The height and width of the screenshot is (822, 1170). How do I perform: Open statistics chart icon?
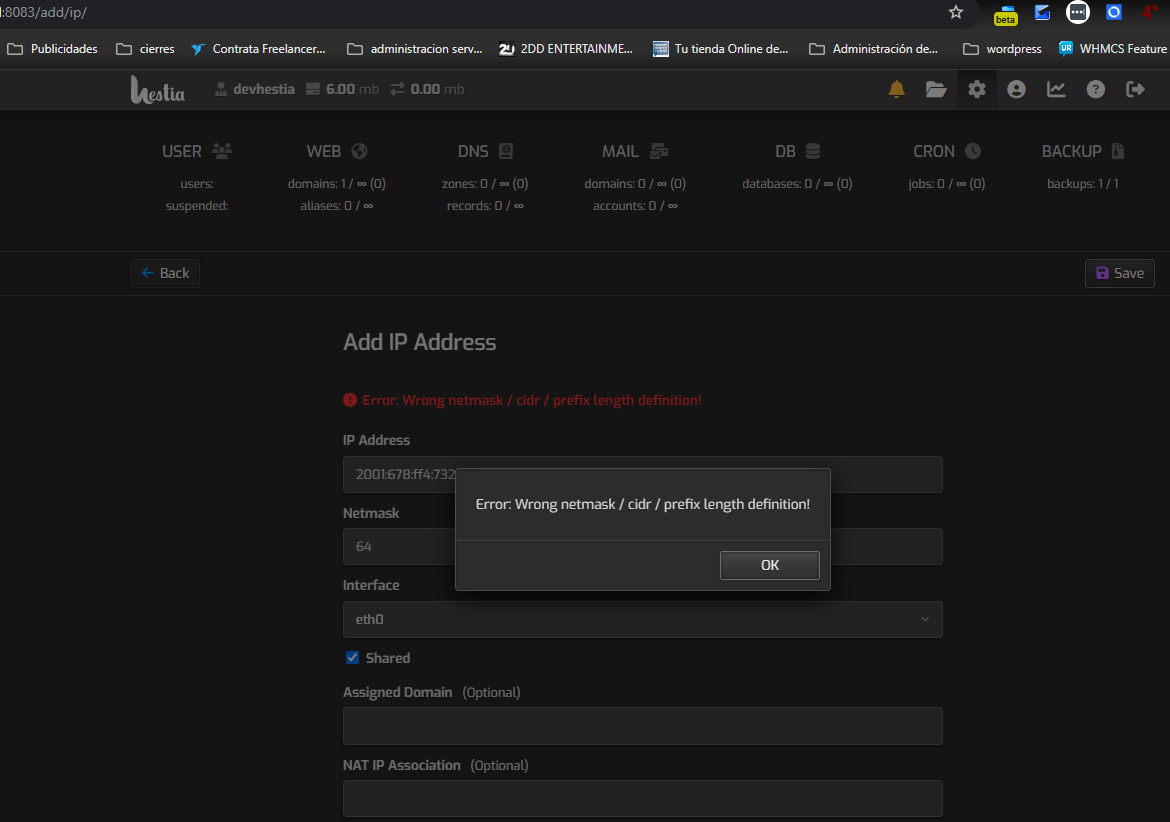1056,90
